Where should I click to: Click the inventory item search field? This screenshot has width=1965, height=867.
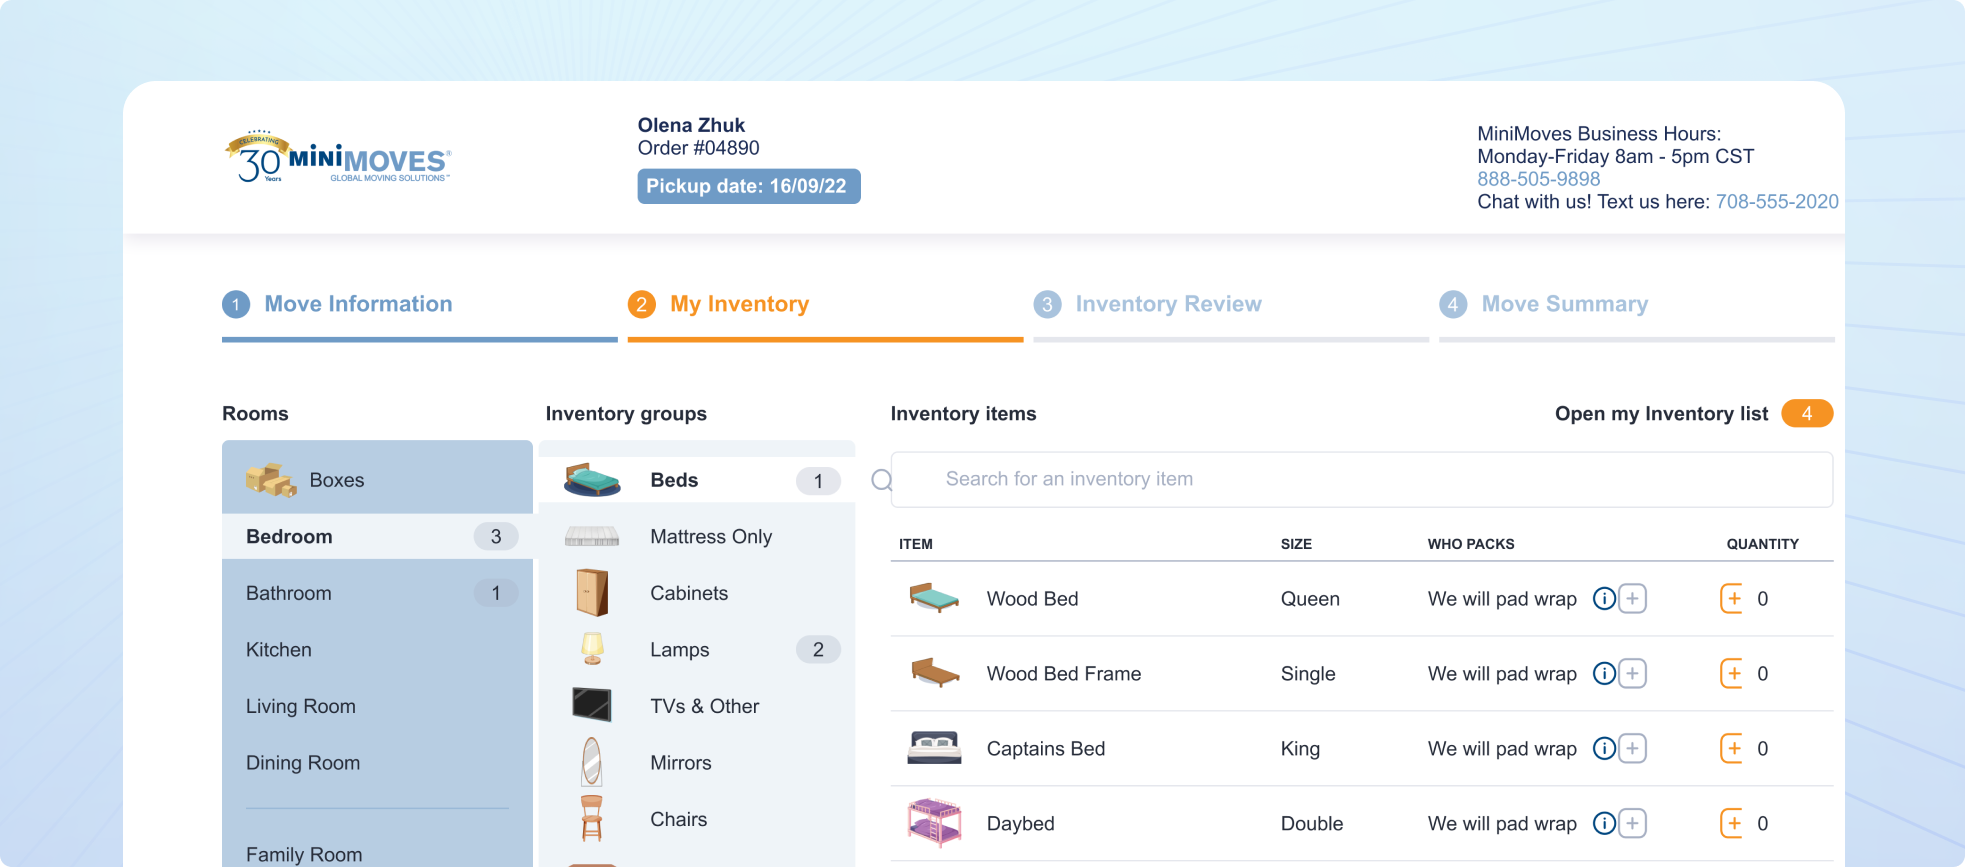(x=1361, y=480)
